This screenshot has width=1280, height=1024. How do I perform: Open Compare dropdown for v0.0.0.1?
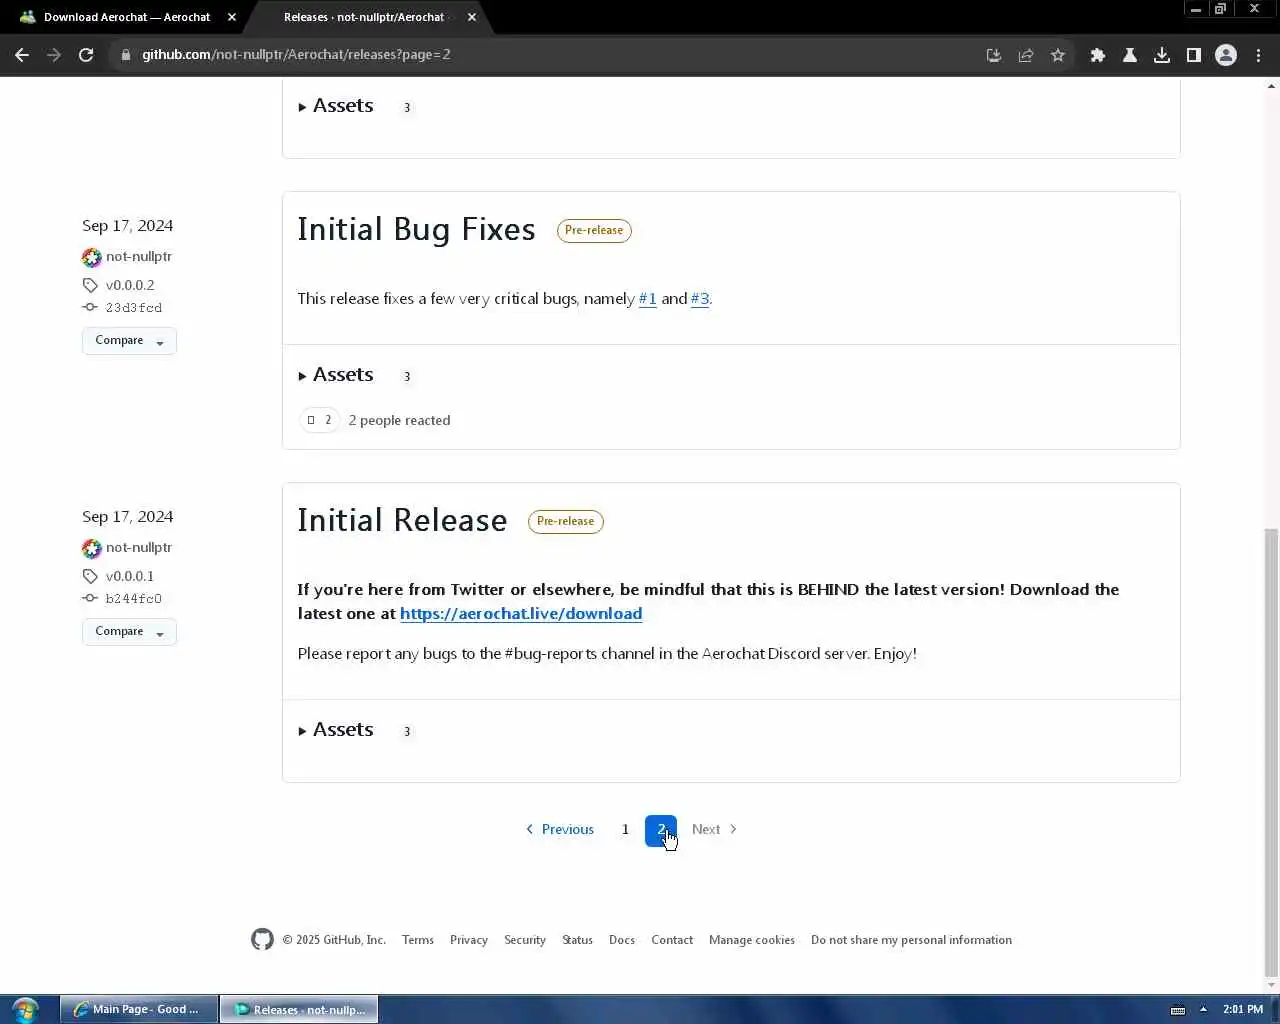pyautogui.click(x=129, y=632)
